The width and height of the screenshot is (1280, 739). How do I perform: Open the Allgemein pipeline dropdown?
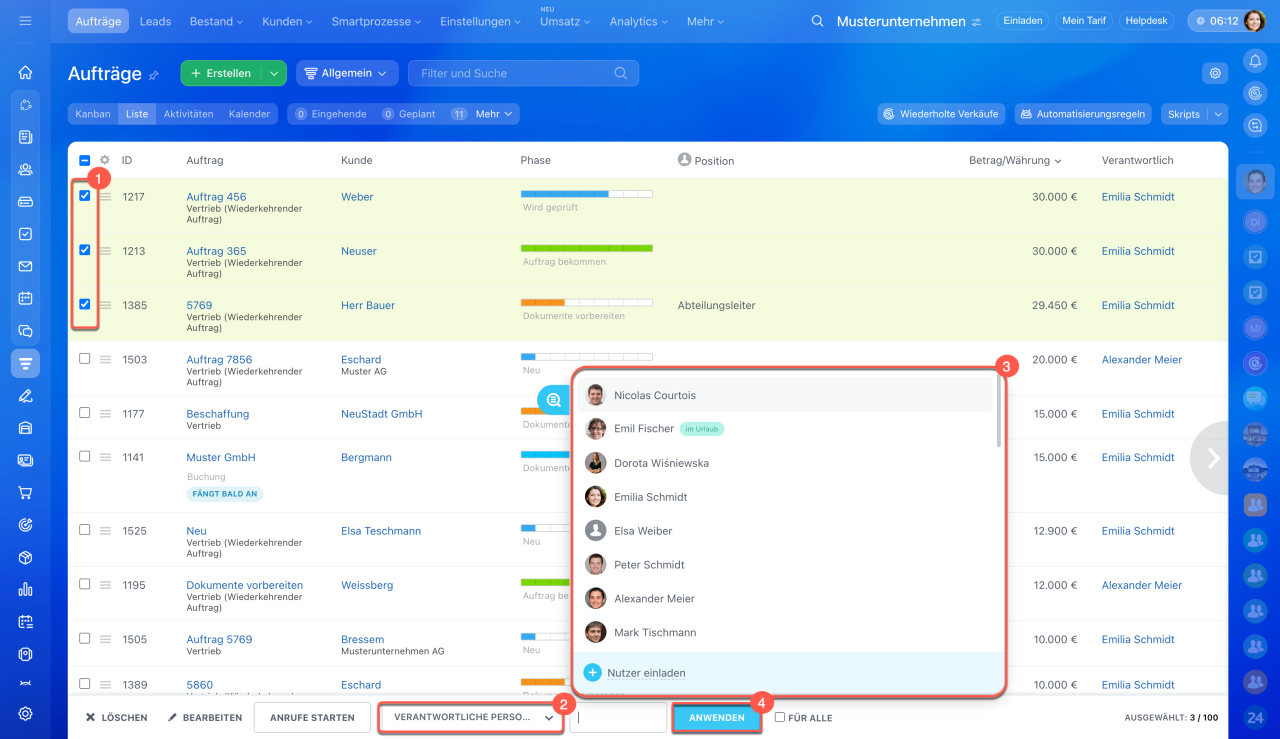point(347,73)
